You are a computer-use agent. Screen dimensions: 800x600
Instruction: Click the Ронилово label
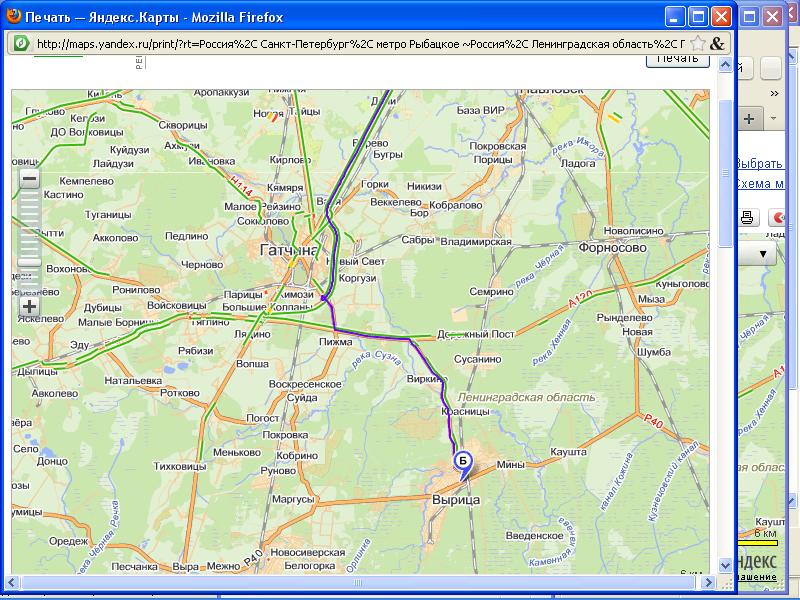[136, 290]
